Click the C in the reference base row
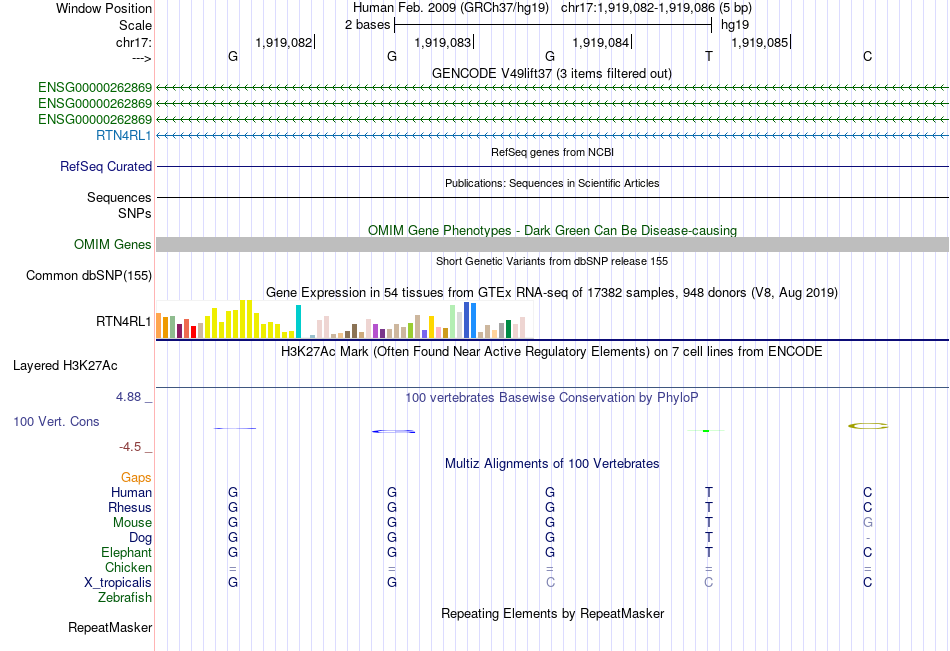 (868, 56)
